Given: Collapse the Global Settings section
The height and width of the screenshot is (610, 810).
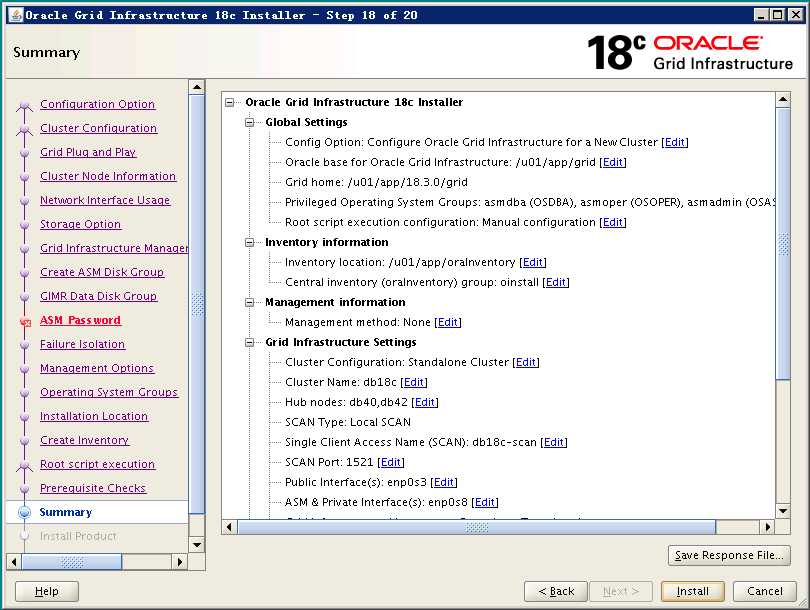Looking at the screenshot, I should pos(250,122).
